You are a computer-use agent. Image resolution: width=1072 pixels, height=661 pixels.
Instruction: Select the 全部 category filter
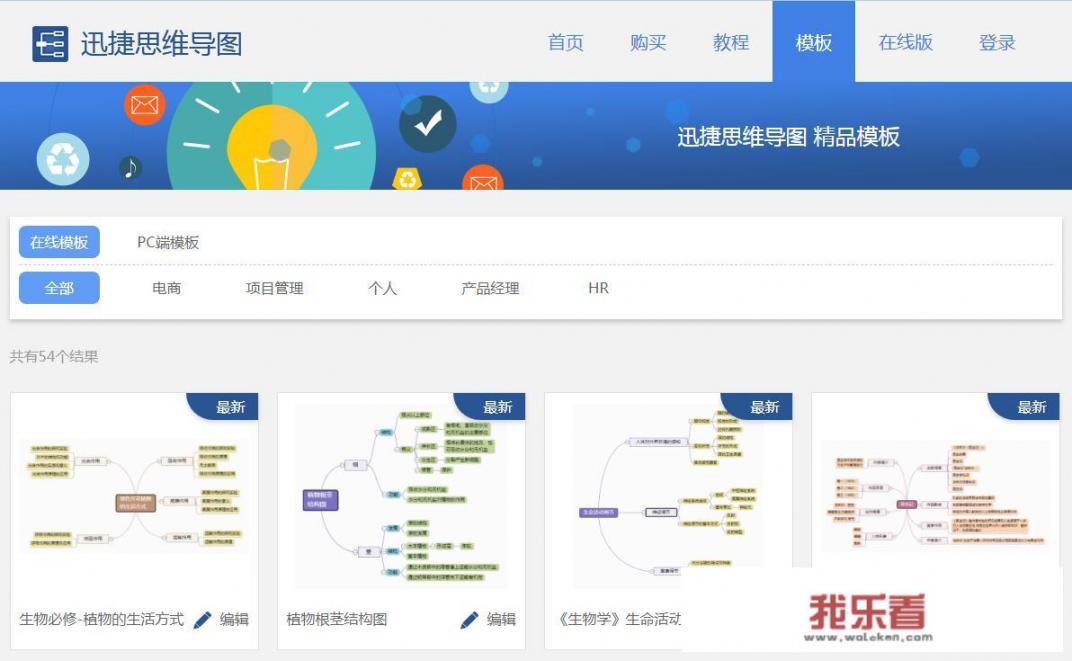coord(59,288)
